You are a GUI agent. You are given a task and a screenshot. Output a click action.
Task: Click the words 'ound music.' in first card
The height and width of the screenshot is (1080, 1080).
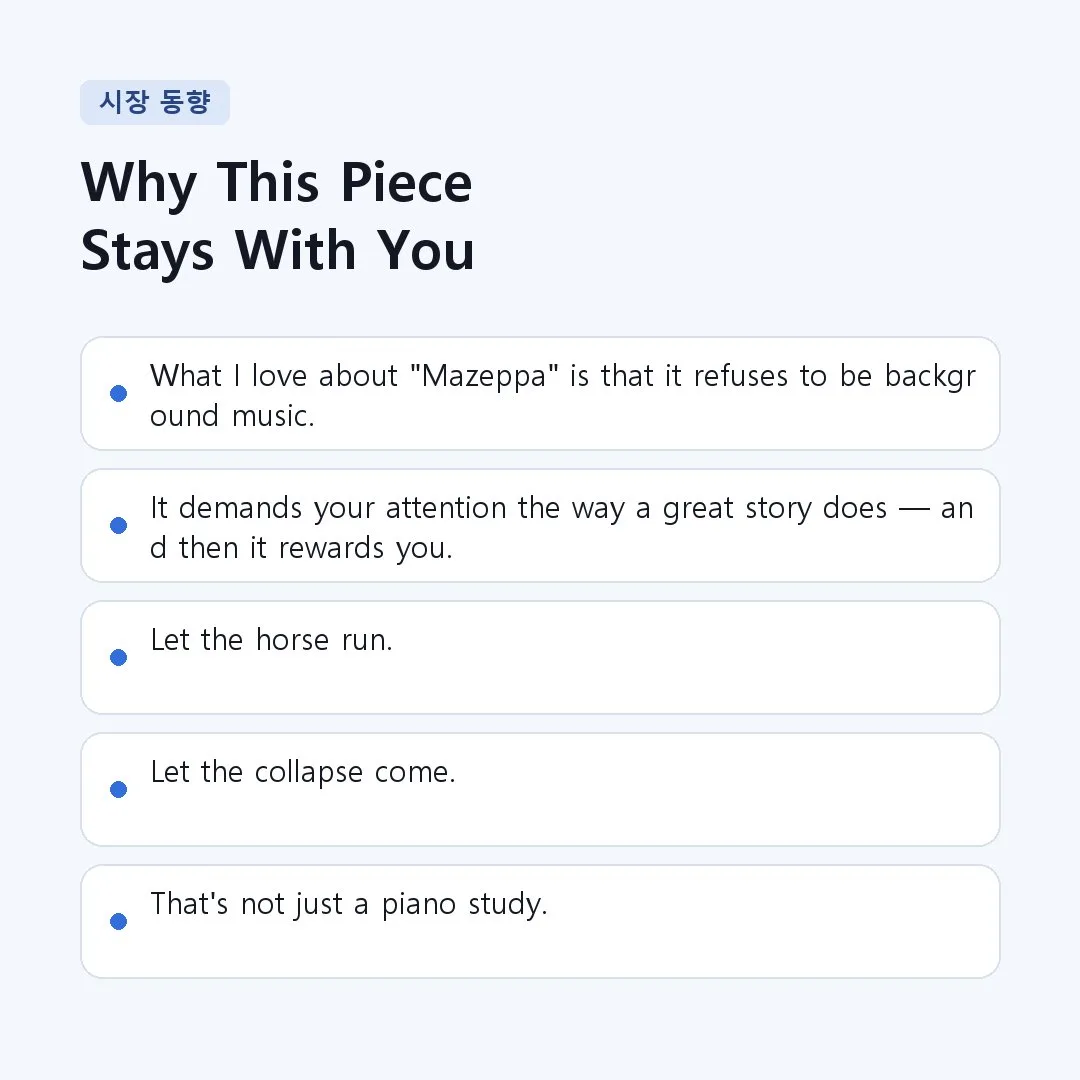point(232,416)
